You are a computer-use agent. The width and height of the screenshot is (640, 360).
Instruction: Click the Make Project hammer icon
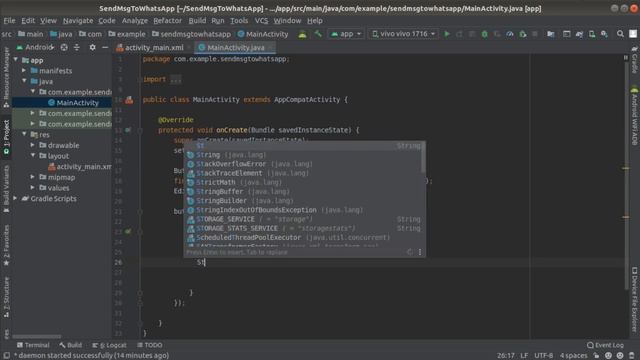point(318,34)
